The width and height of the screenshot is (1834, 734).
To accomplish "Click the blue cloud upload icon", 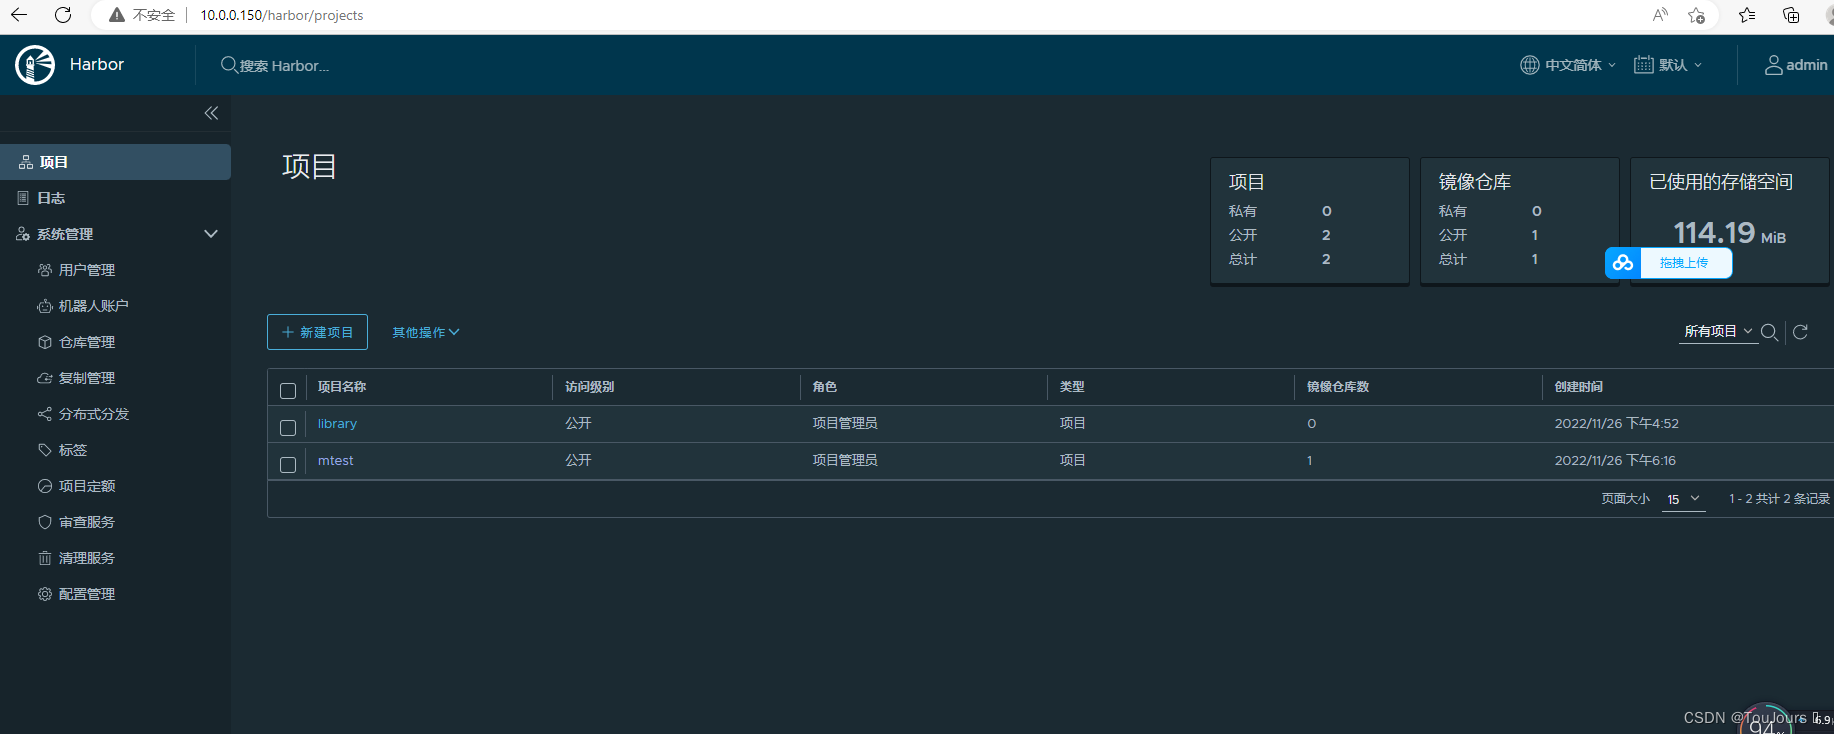I will point(1622,263).
